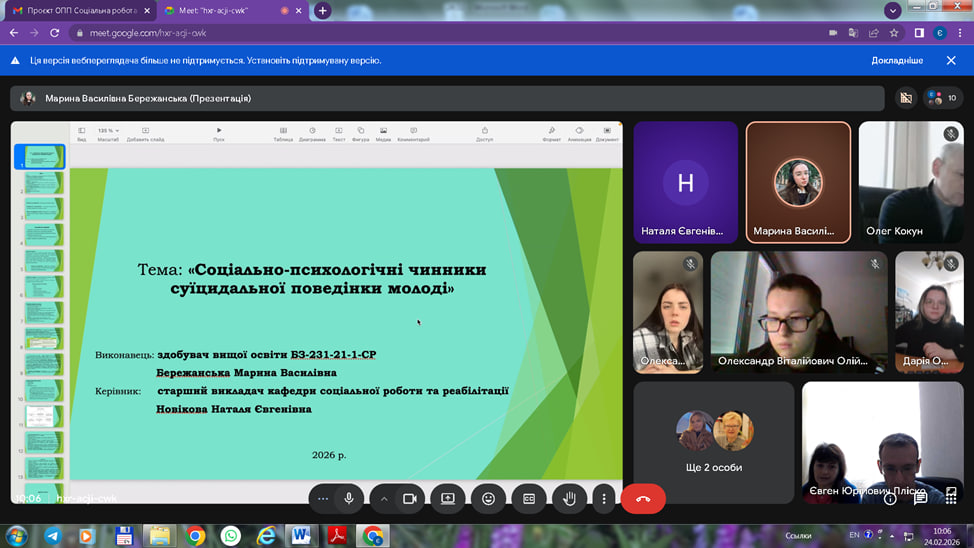Open the emoji reactions button
Image resolution: width=974 pixels, height=548 pixels.
[488, 498]
